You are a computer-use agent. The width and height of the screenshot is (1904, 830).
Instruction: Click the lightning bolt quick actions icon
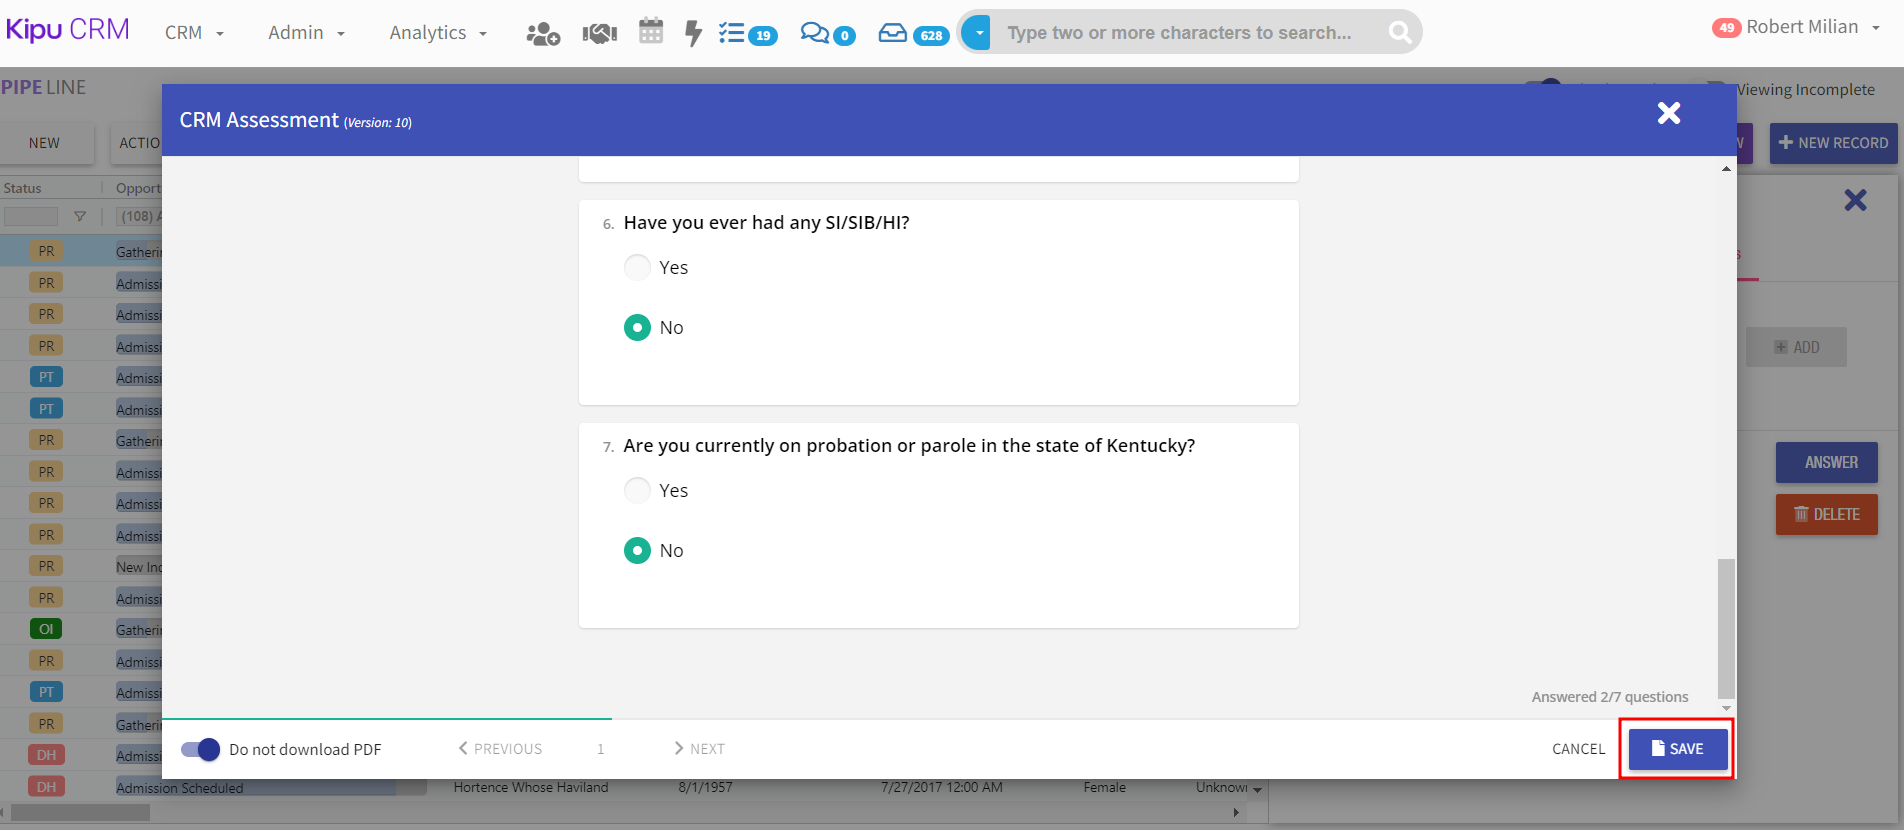coord(693,33)
